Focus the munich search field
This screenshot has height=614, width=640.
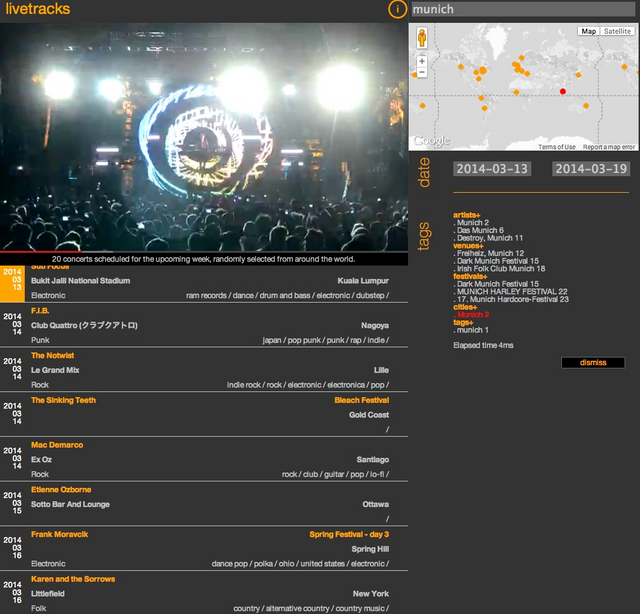[x=523, y=9]
